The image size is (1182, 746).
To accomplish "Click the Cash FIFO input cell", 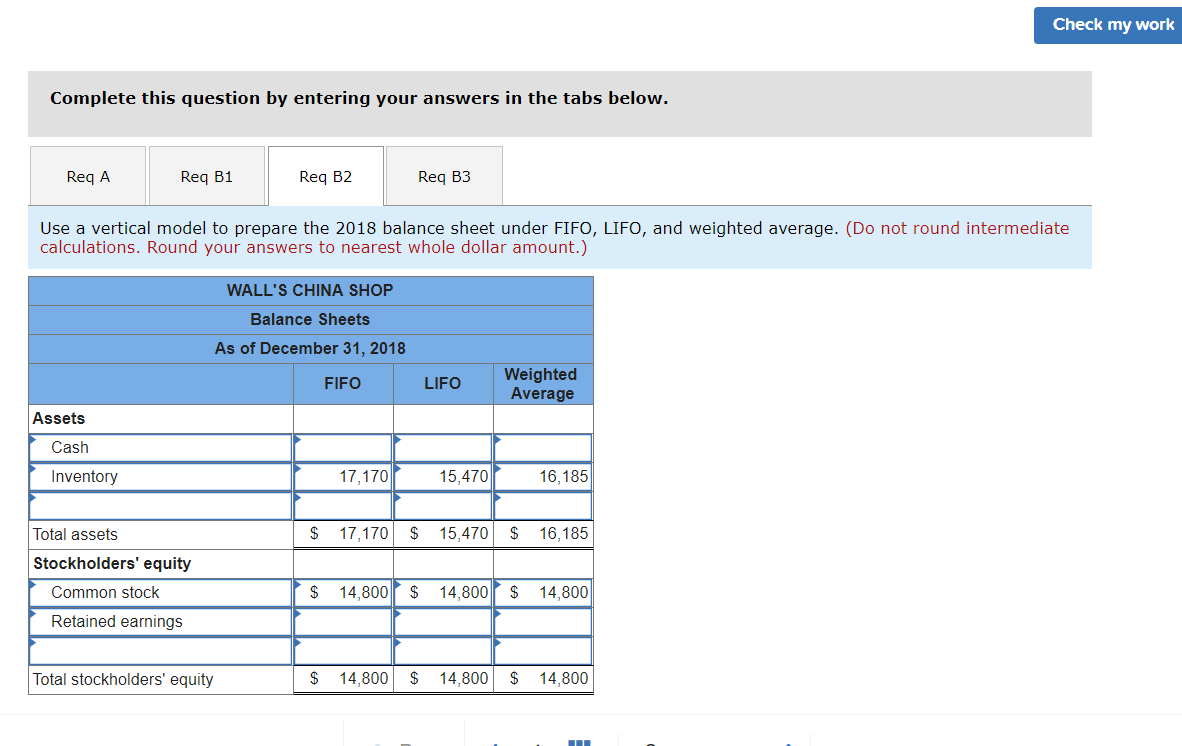I will (343, 447).
